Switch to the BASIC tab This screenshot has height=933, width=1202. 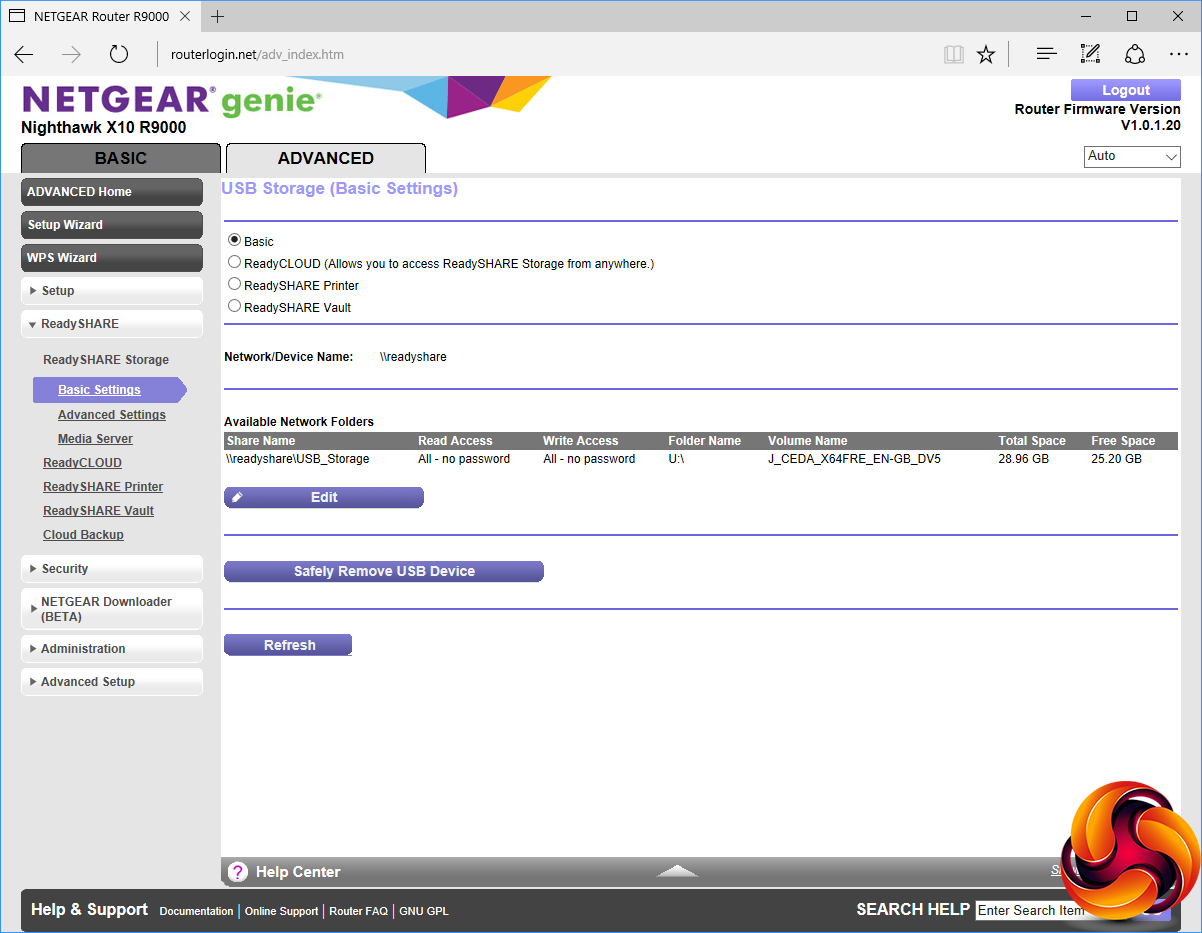pos(121,158)
